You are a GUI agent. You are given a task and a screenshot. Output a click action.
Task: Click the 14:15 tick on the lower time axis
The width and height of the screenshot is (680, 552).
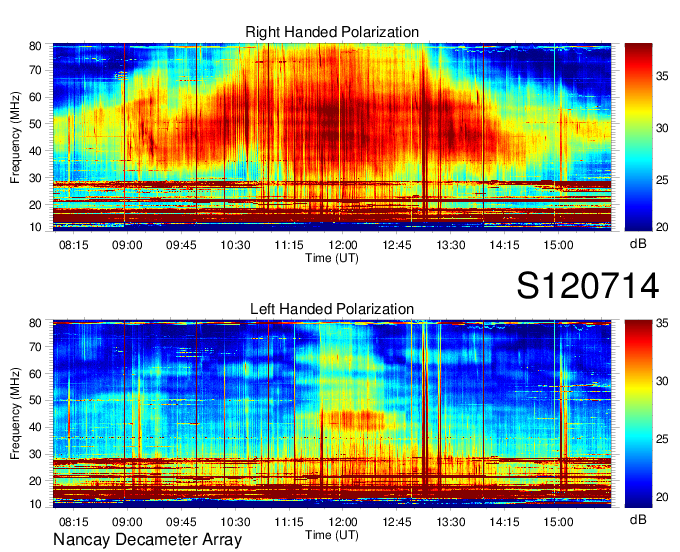(x=505, y=522)
